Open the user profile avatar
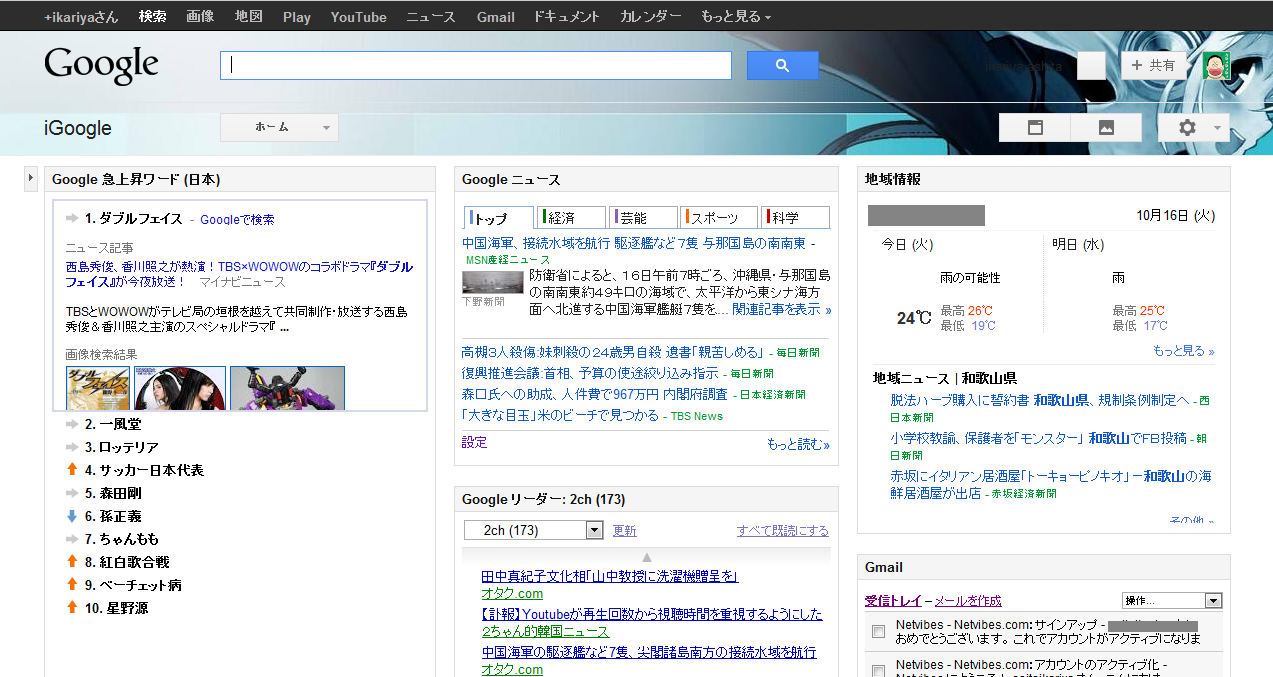Image resolution: width=1273 pixels, height=677 pixels. 1216,66
